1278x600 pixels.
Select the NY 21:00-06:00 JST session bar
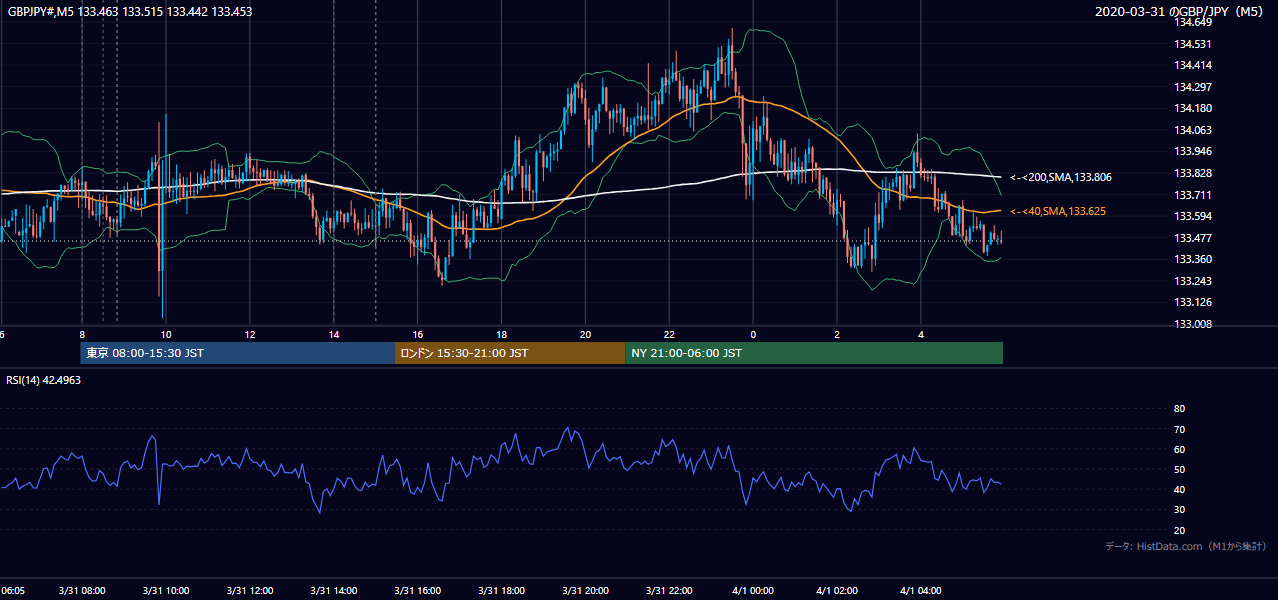[x=814, y=353]
